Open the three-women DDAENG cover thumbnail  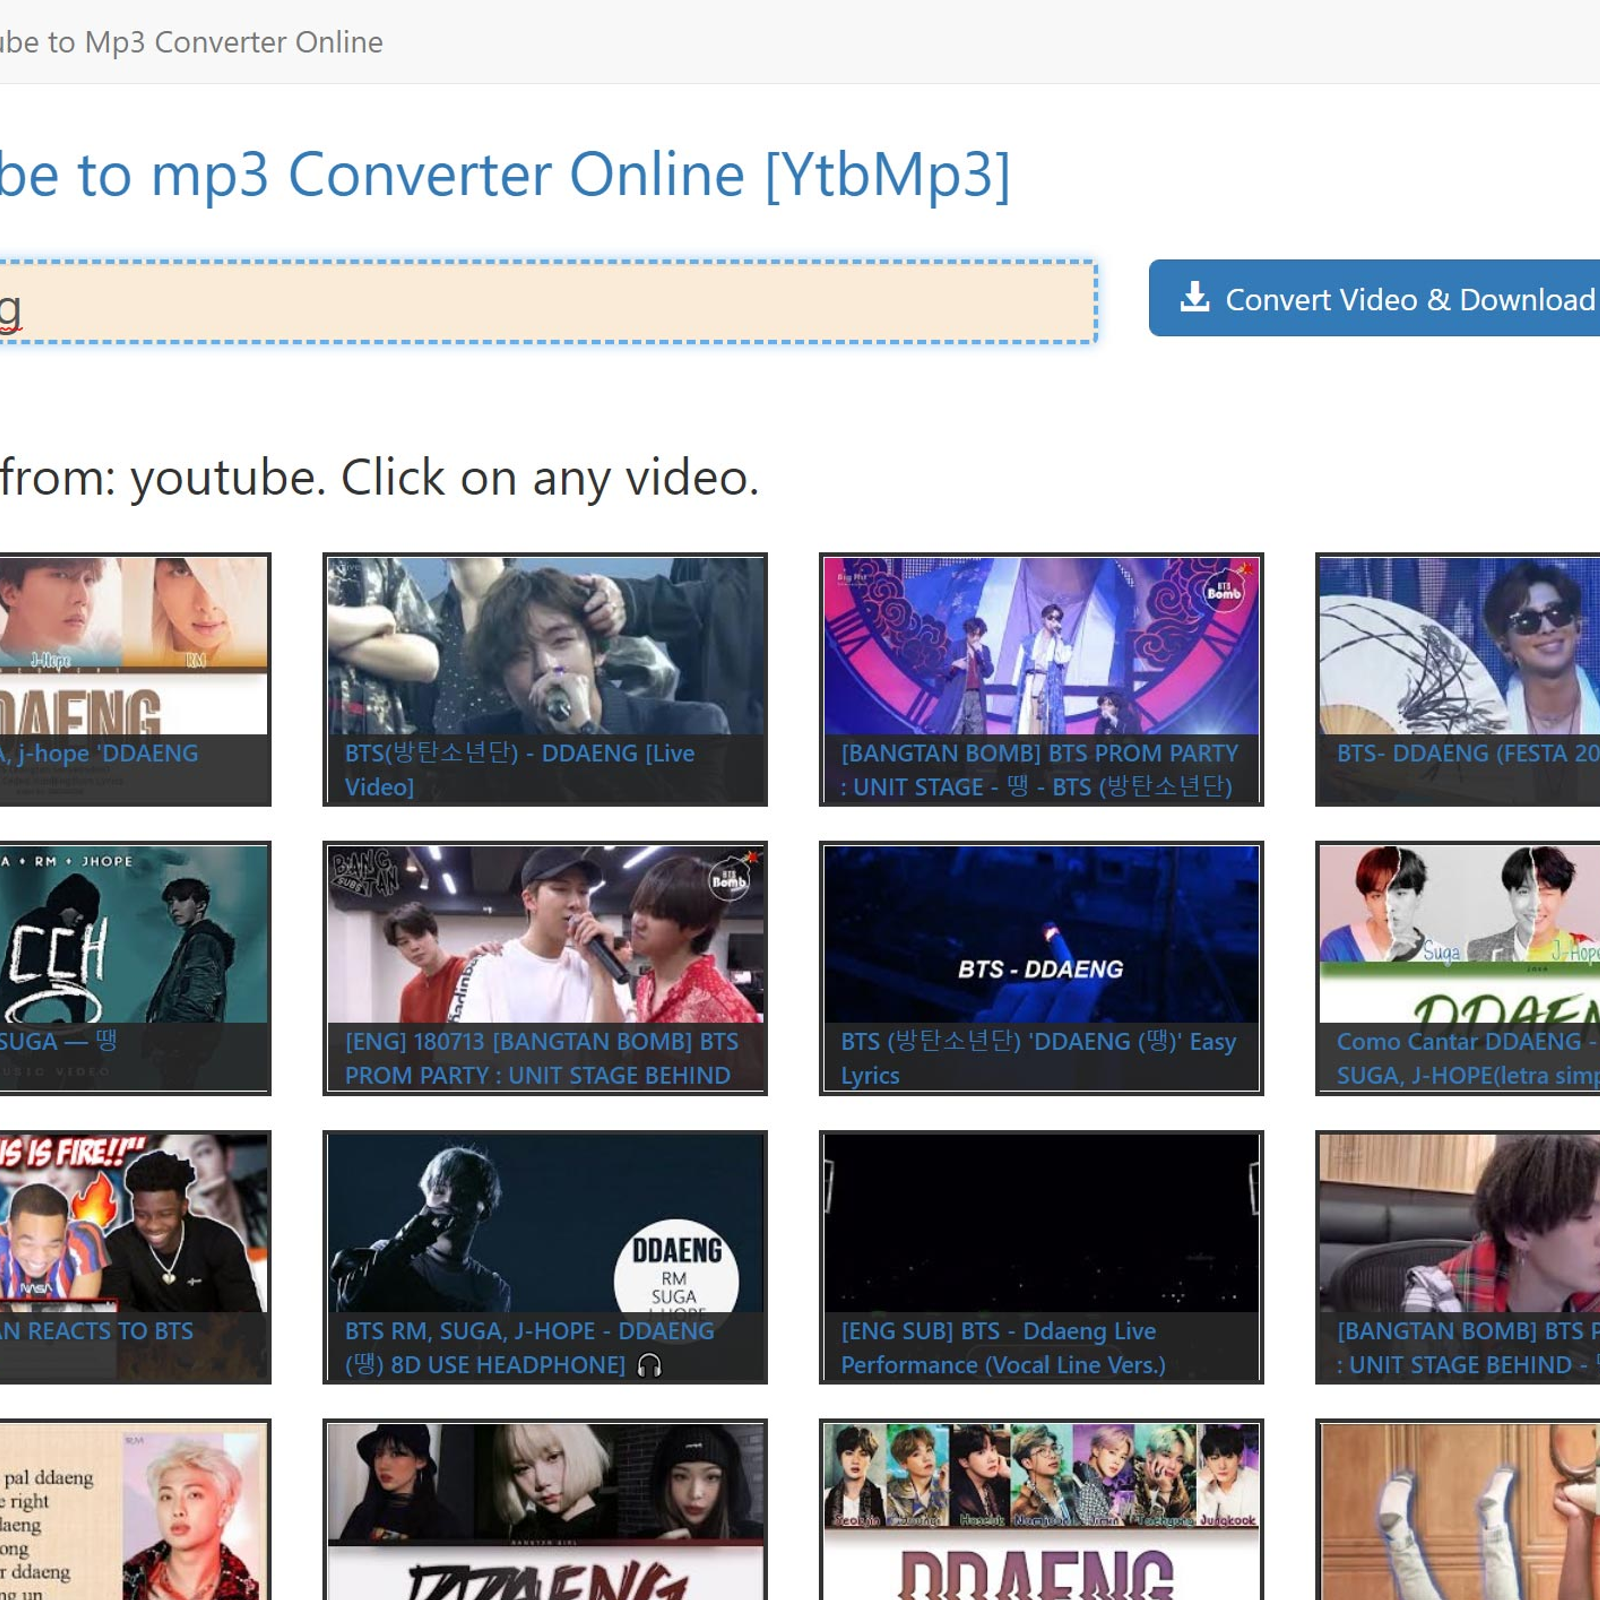point(545,1512)
